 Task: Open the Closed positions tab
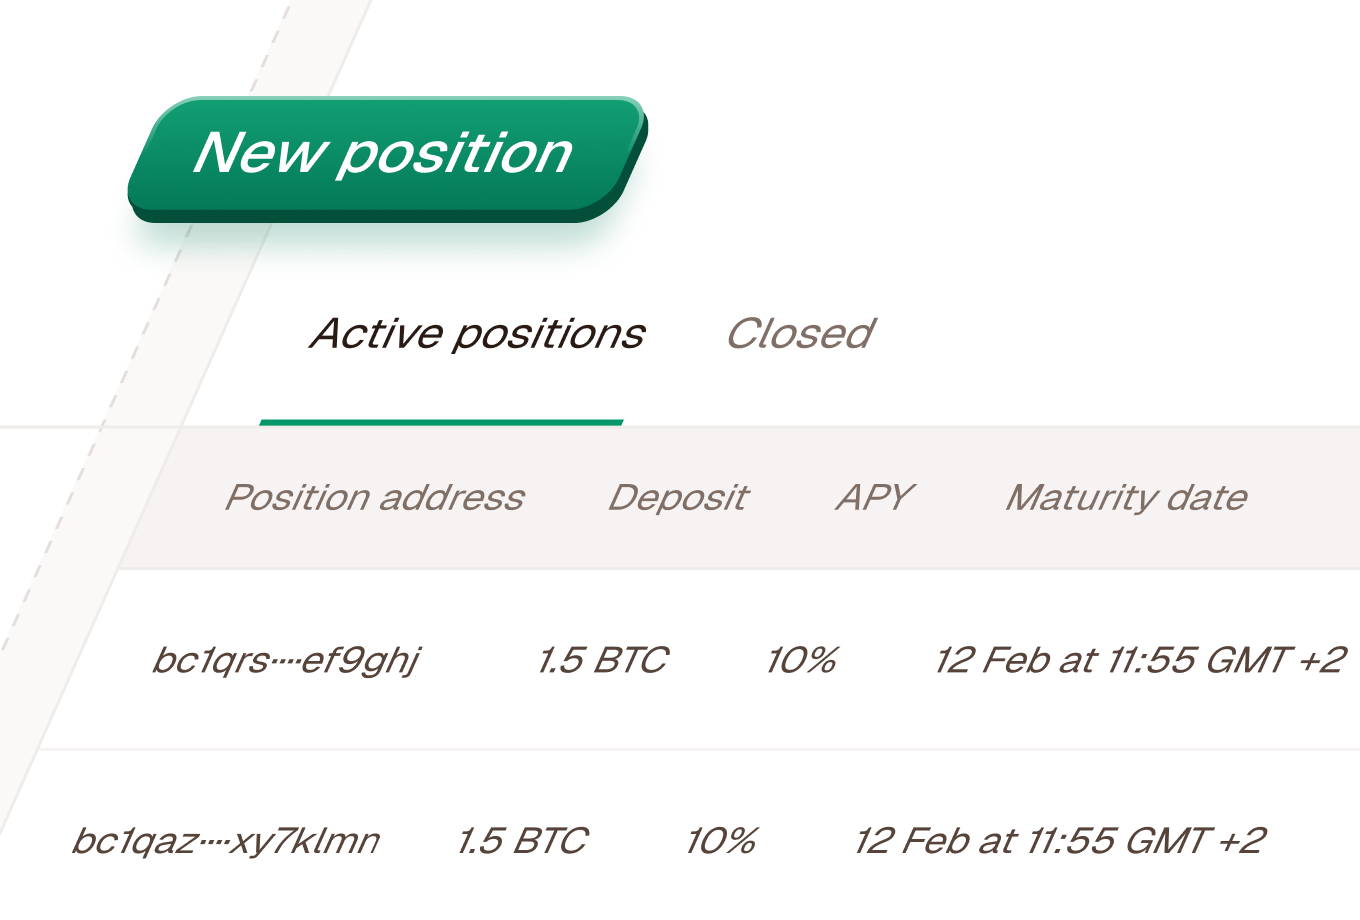[x=800, y=334]
